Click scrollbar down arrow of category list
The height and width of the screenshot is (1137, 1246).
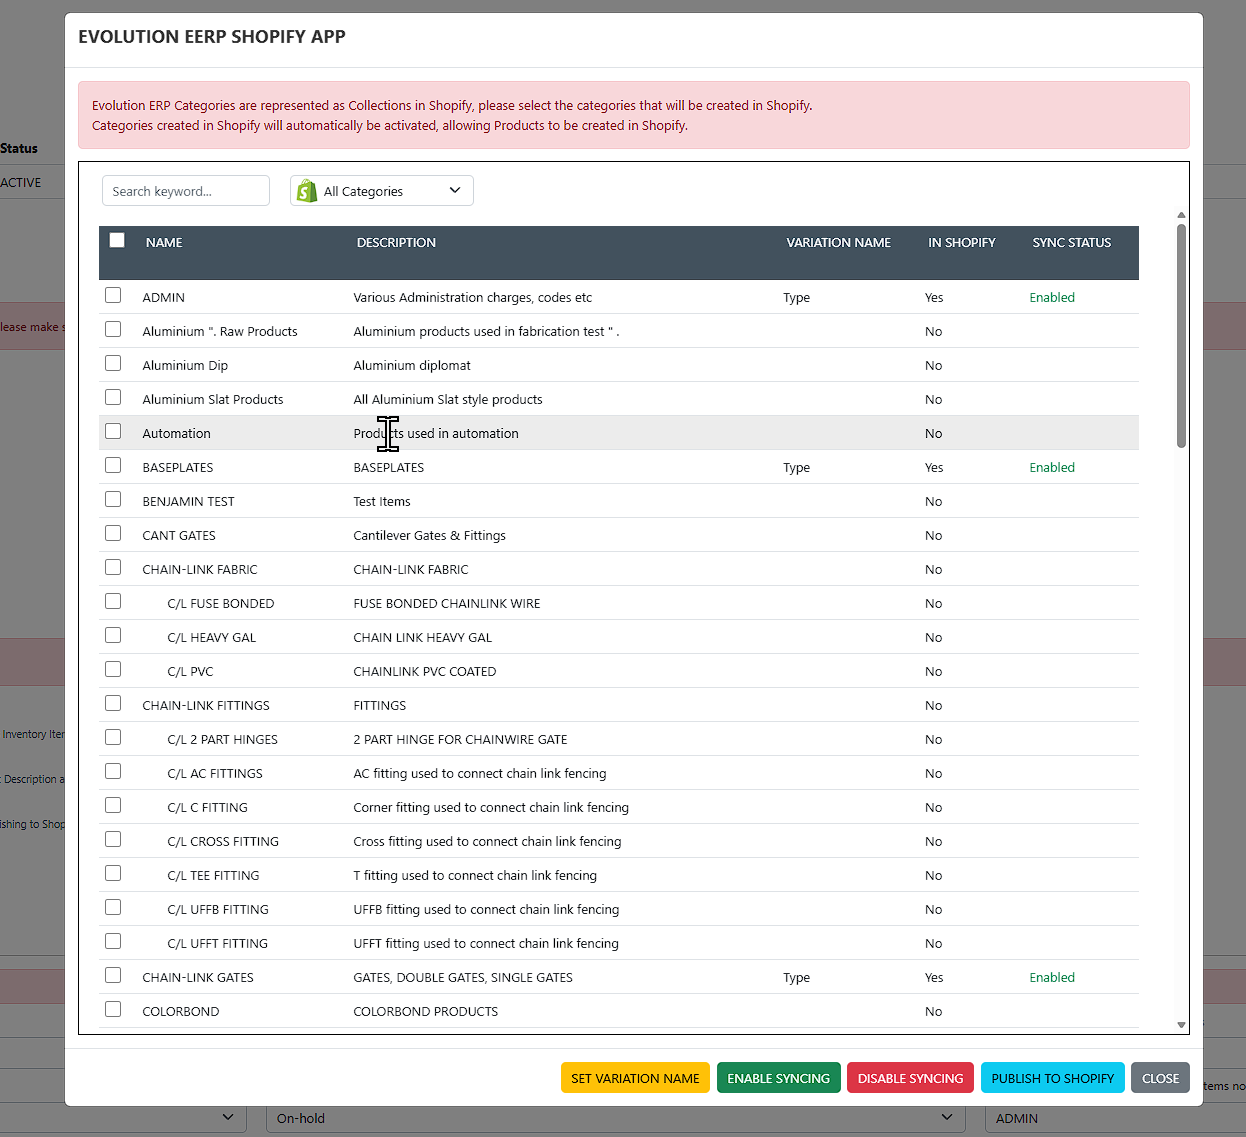point(1181,1025)
